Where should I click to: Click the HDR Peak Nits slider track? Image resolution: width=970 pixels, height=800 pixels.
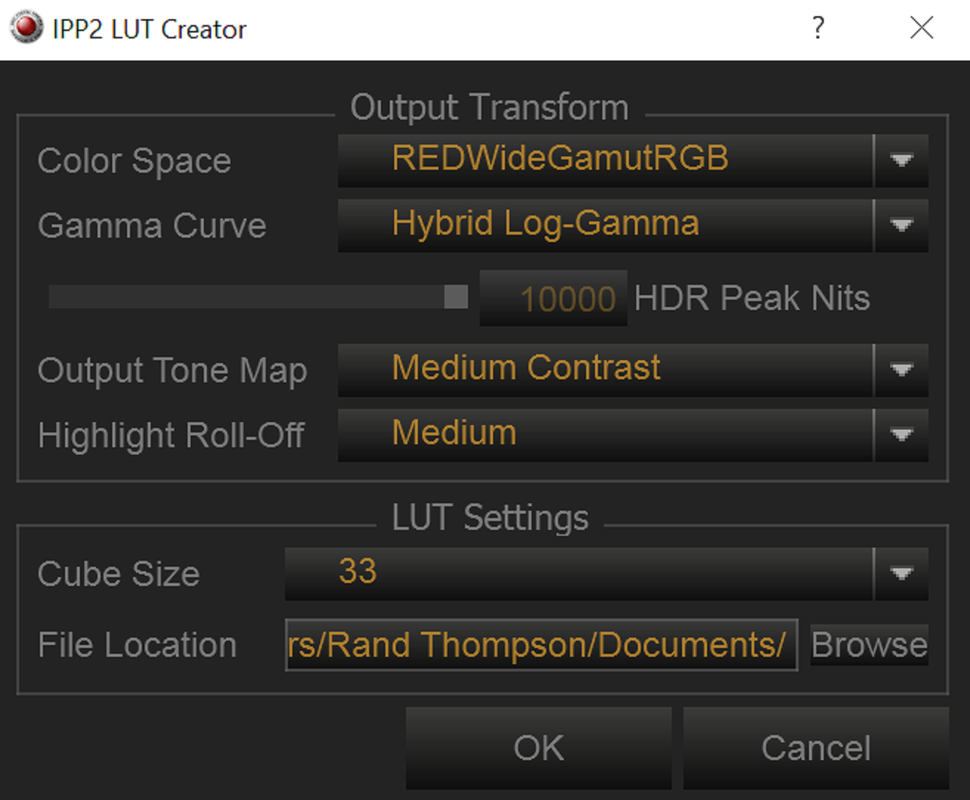pos(258,297)
